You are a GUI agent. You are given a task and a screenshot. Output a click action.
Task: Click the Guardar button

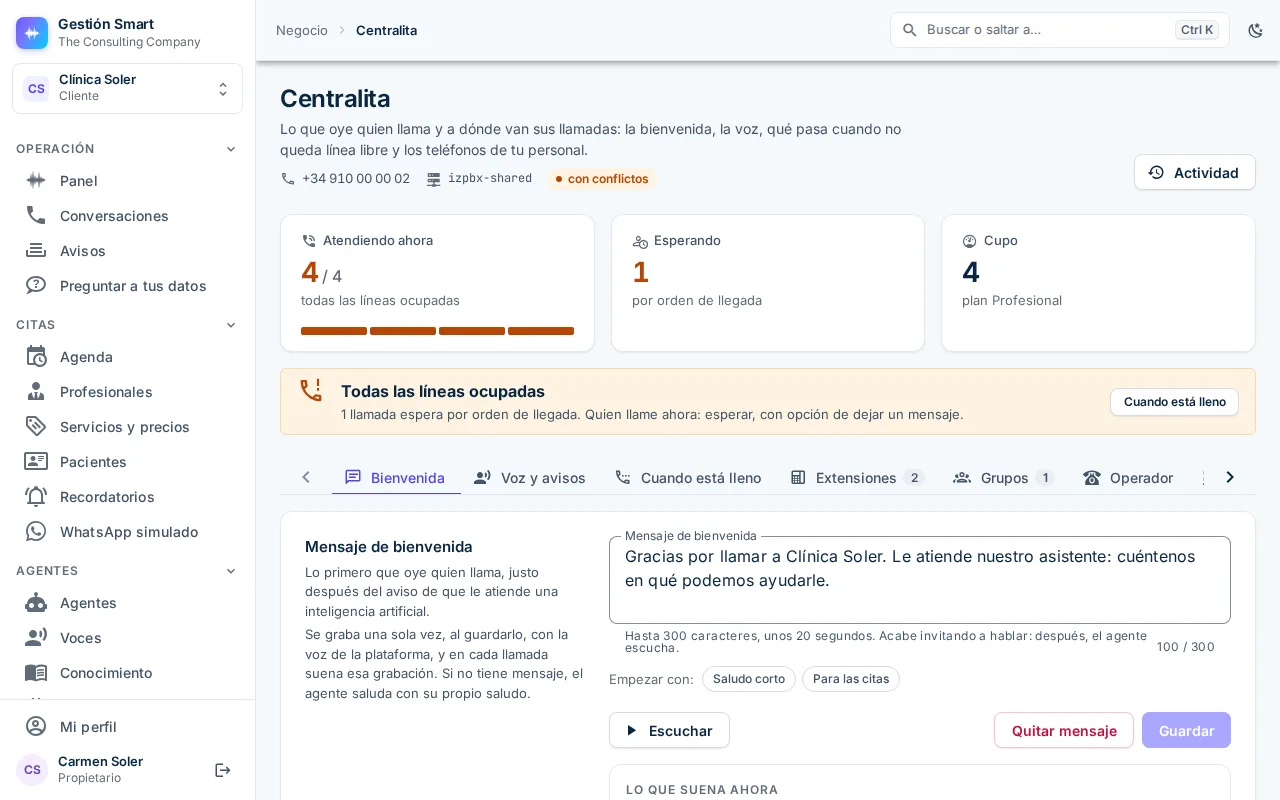click(x=1186, y=730)
